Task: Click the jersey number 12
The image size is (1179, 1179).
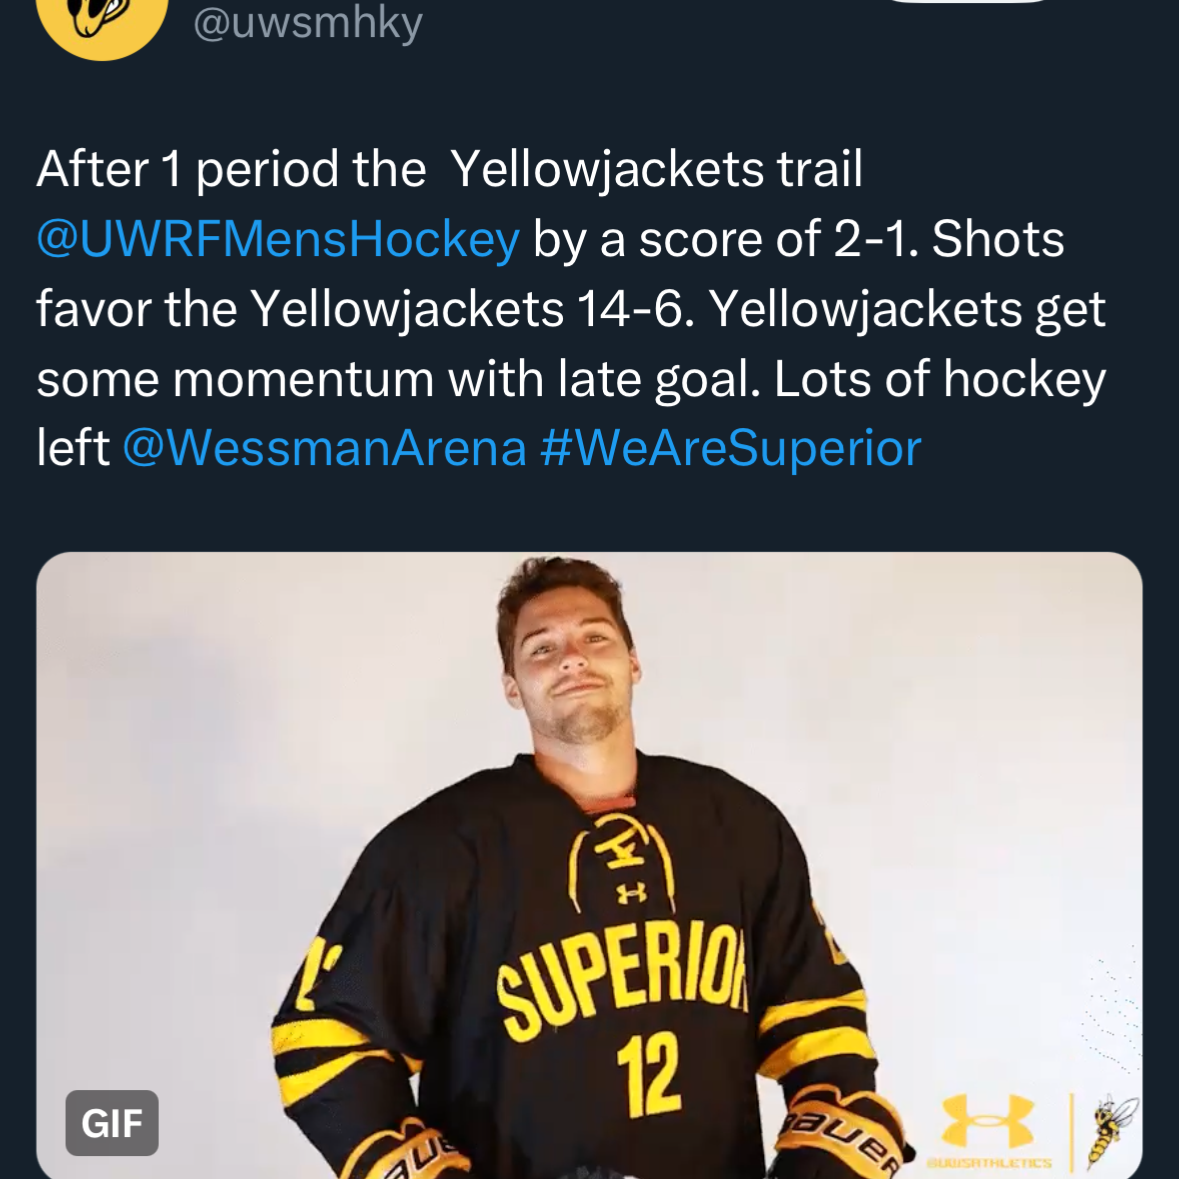Action: coord(647,1073)
